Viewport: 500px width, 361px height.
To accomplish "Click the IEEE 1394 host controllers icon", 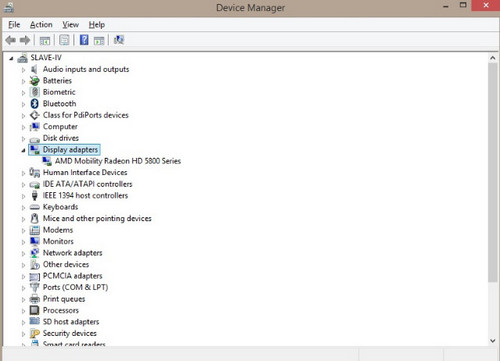I will pyautogui.click(x=34, y=196).
